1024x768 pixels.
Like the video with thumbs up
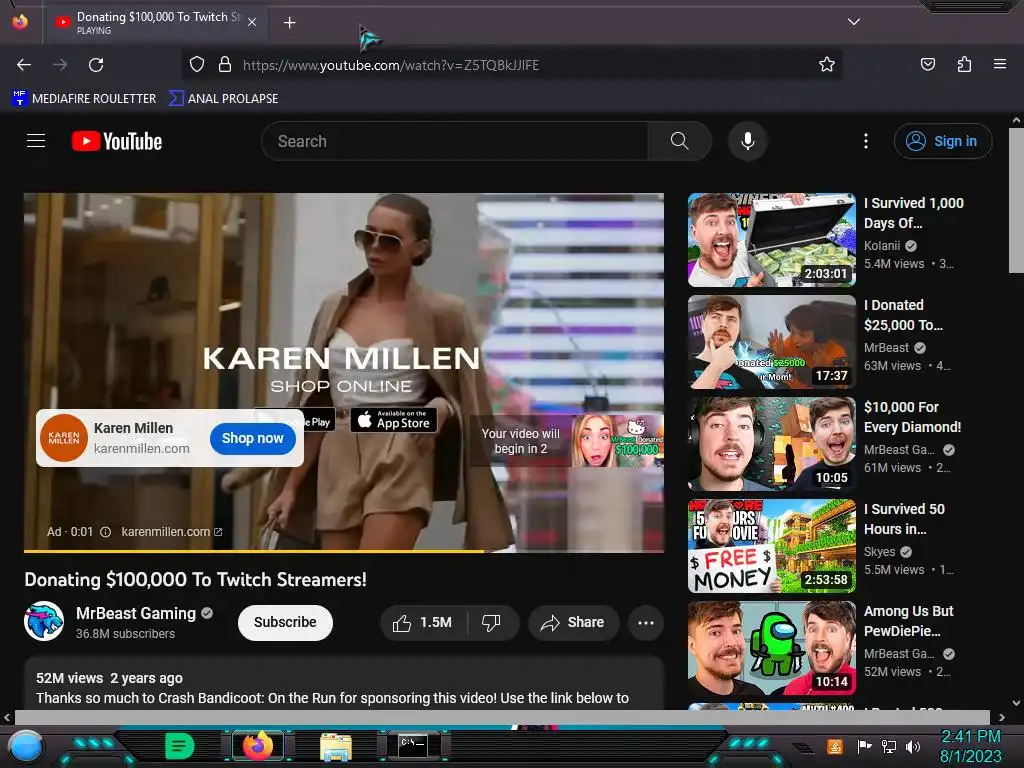pyautogui.click(x=423, y=623)
